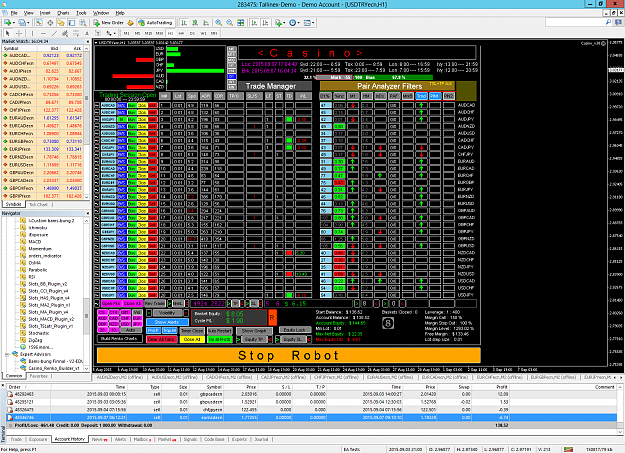
Task: Toggle the Data Window crosshair toolbar icon
Action: tap(50, 23)
